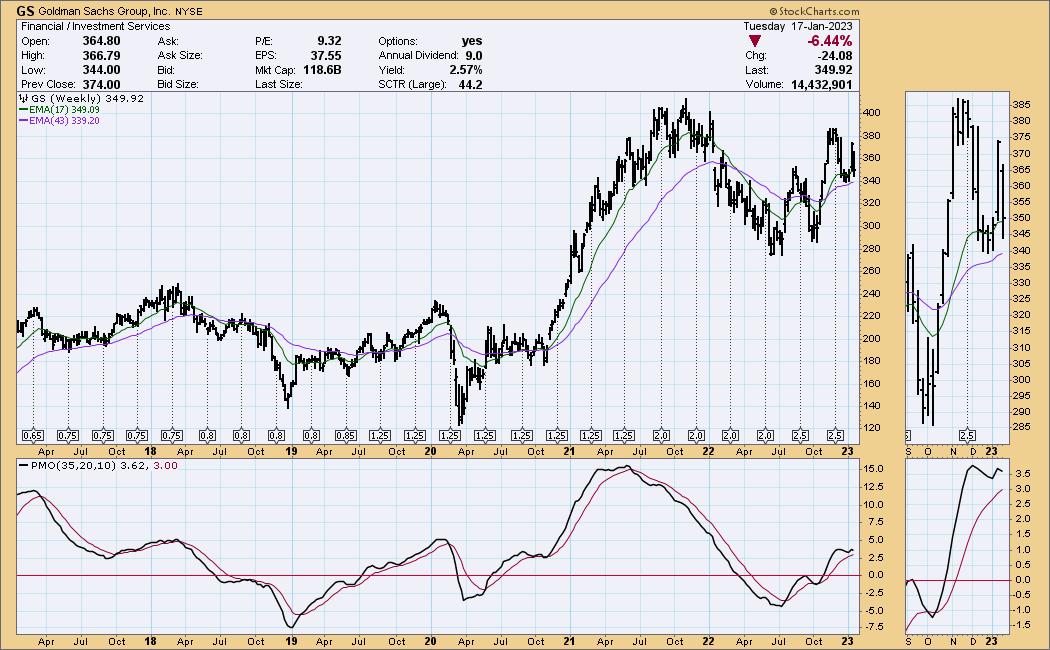The image size is (1050, 650).
Task: Click the 385 label on zoomed price axis
Action: point(1021,106)
